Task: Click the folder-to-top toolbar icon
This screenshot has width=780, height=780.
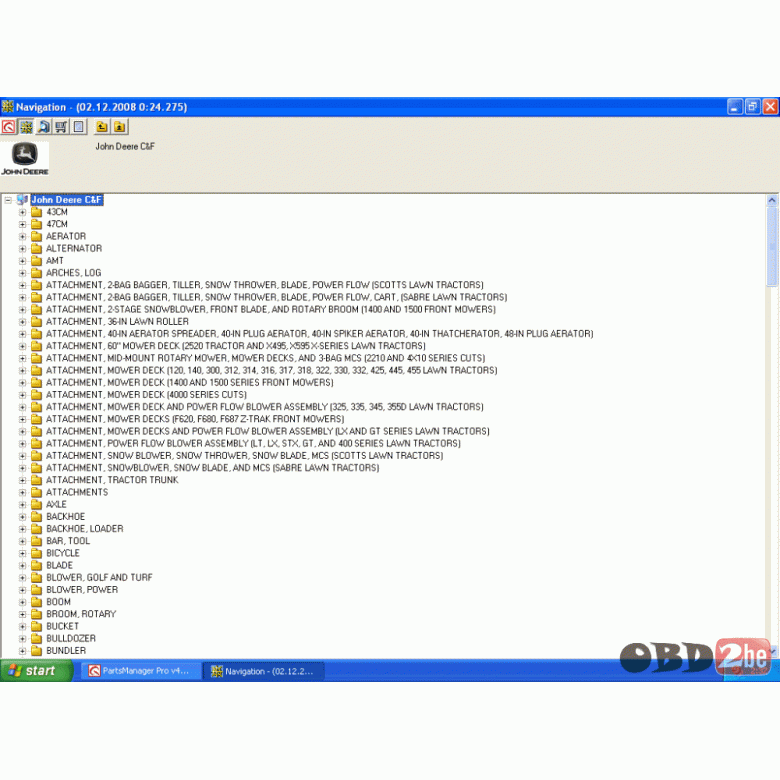Action: pyautogui.click(x=119, y=127)
